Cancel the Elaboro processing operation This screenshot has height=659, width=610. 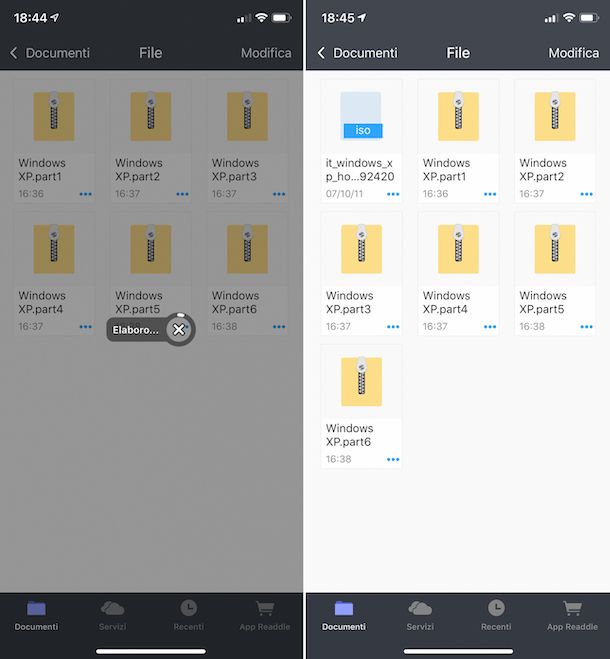[179, 330]
